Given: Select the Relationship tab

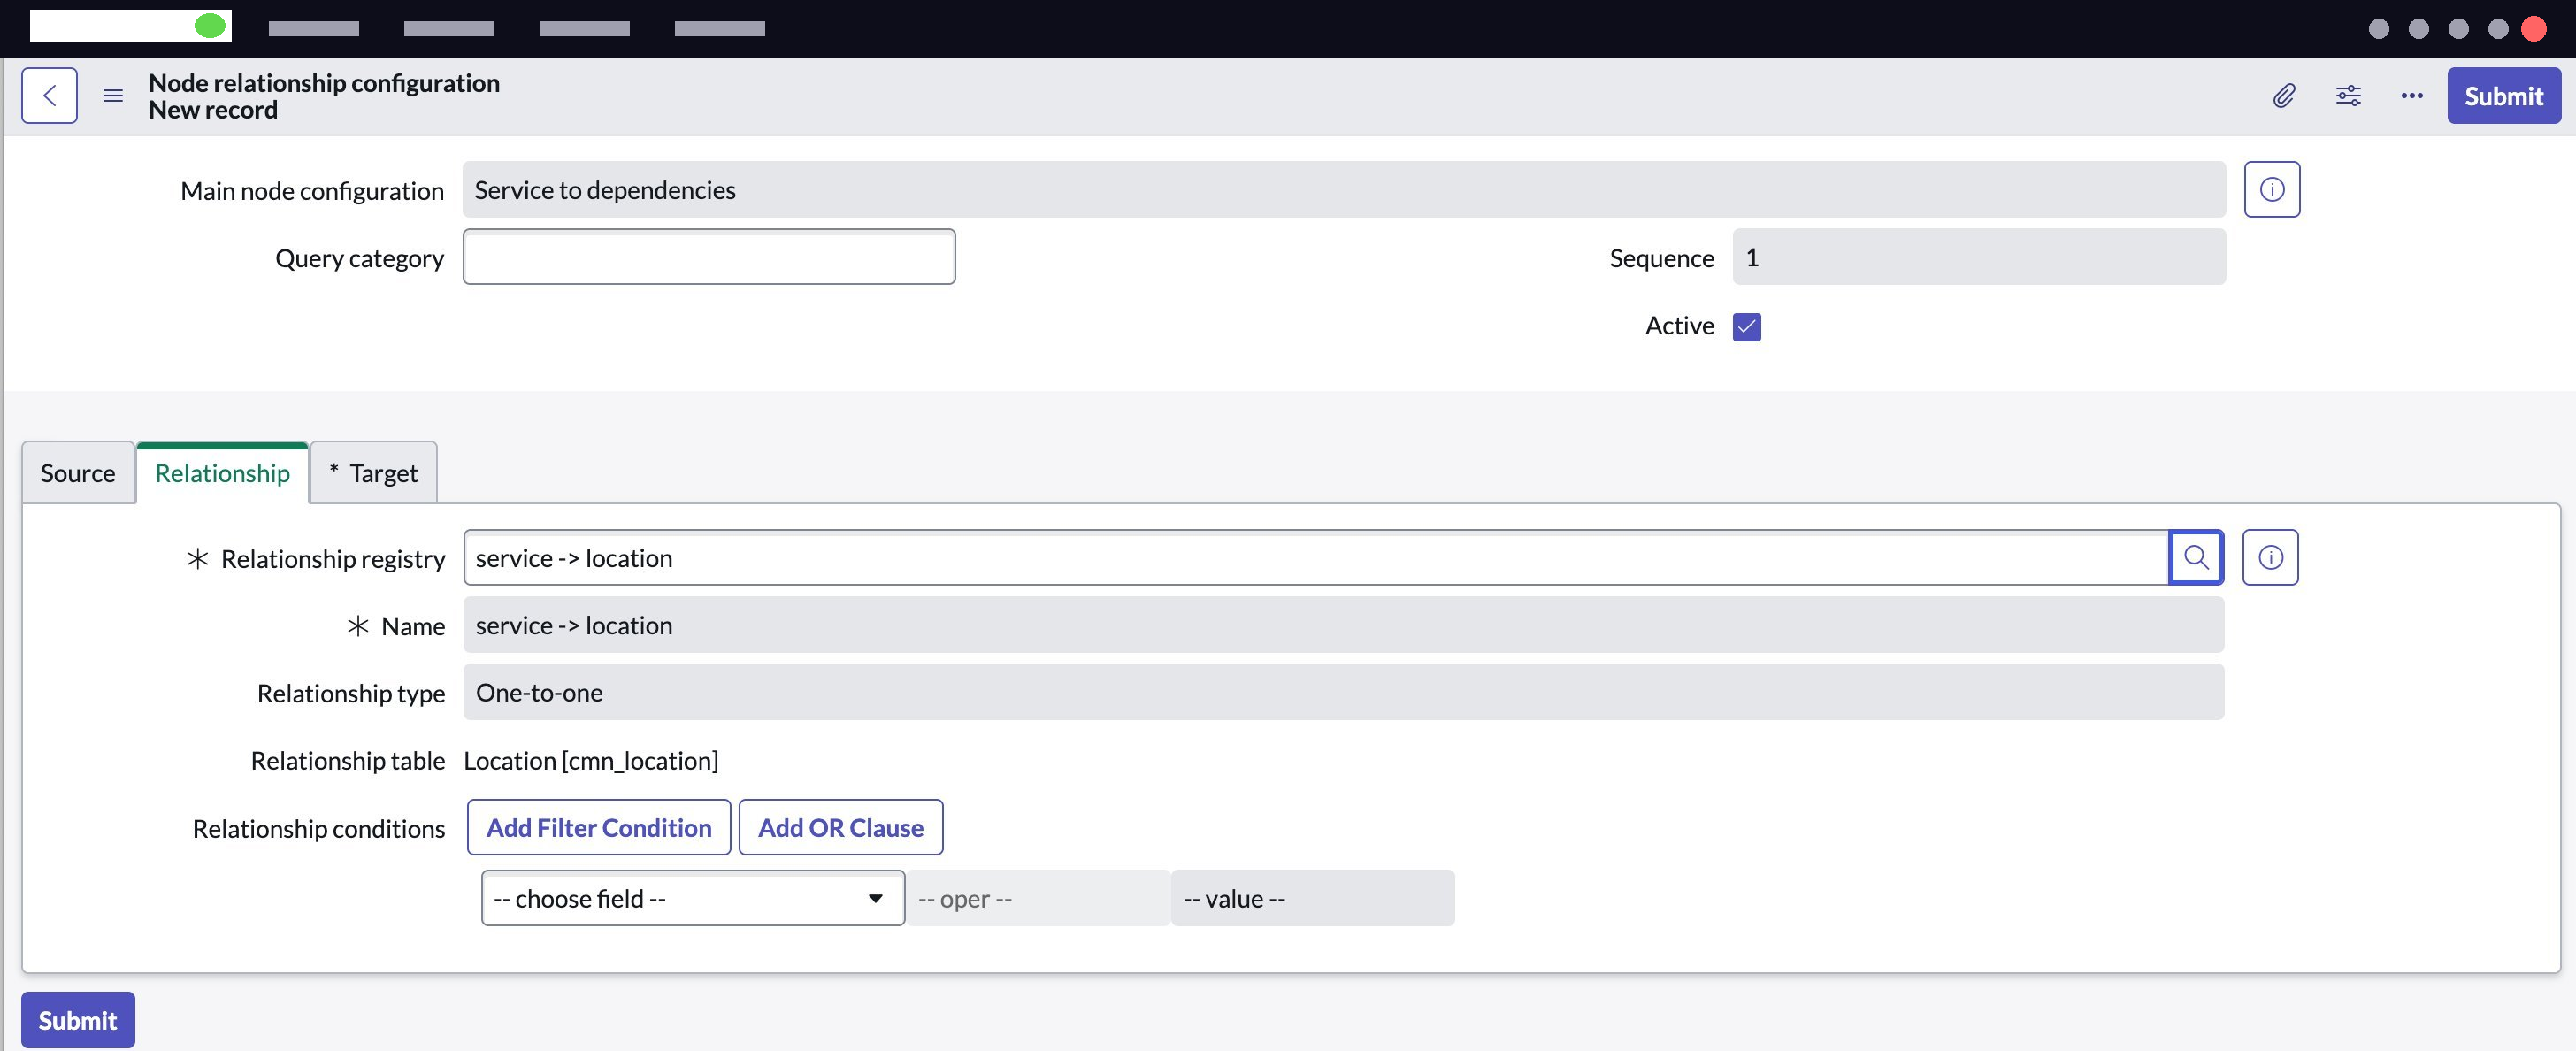Looking at the screenshot, I should pyautogui.click(x=222, y=473).
